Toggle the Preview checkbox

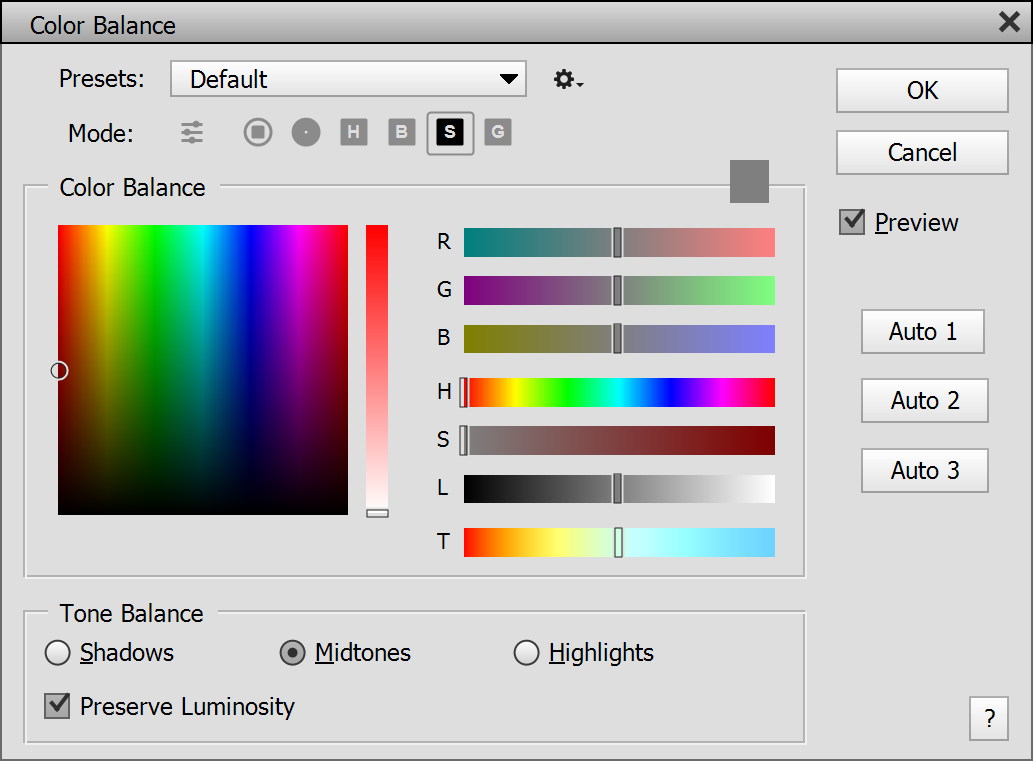[852, 222]
